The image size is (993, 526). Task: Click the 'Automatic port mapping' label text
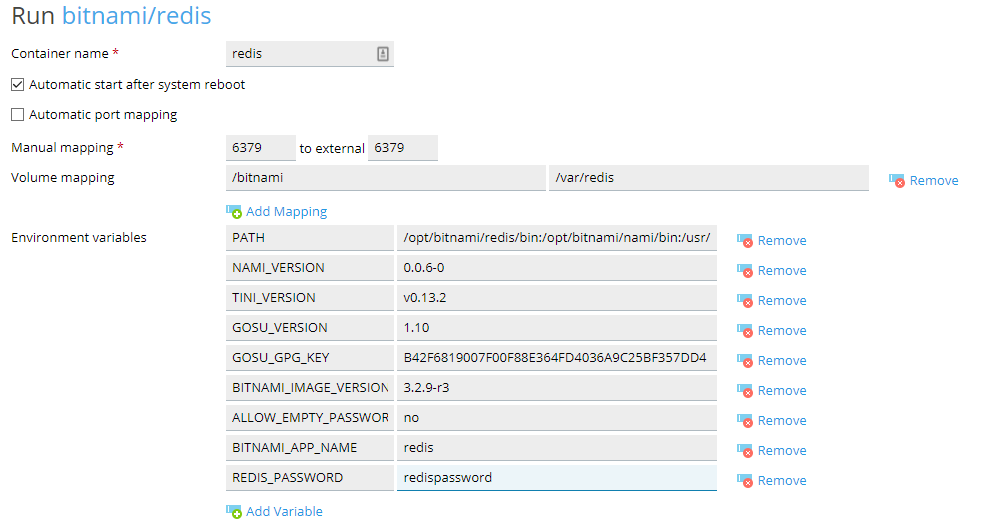point(103,115)
